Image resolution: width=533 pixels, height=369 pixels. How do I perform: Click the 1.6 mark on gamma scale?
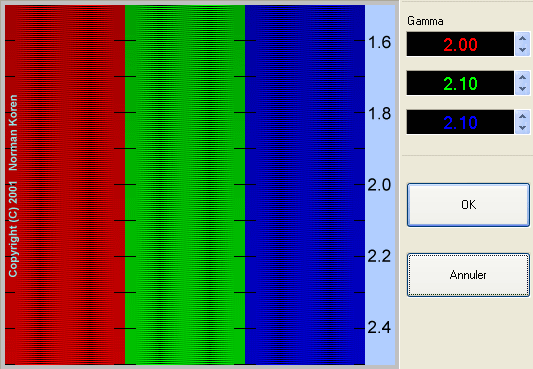tap(379, 42)
